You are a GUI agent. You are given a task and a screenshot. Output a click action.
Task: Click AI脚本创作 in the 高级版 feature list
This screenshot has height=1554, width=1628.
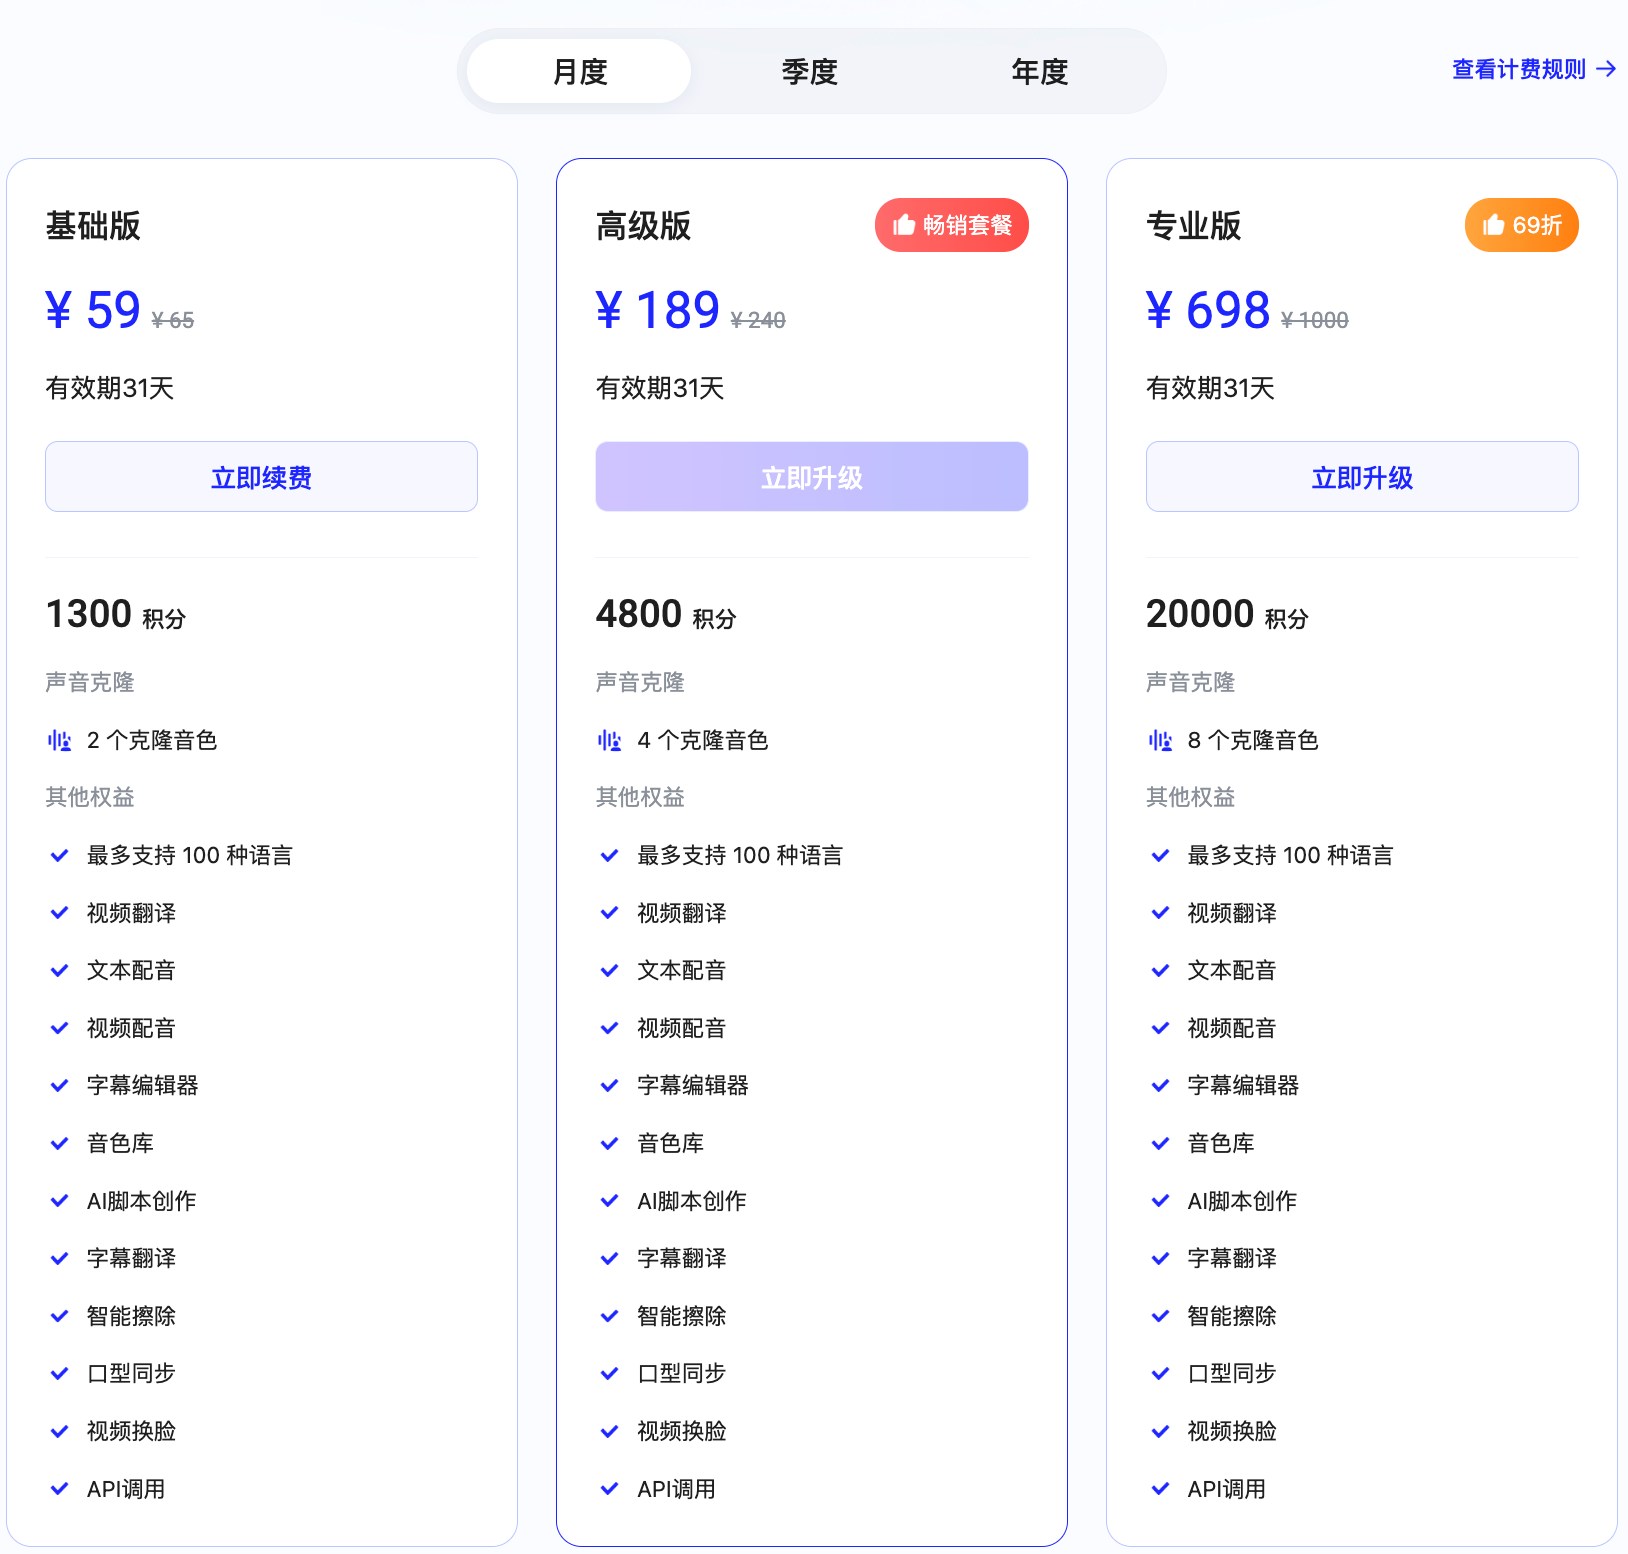[x=692, y=1201]
